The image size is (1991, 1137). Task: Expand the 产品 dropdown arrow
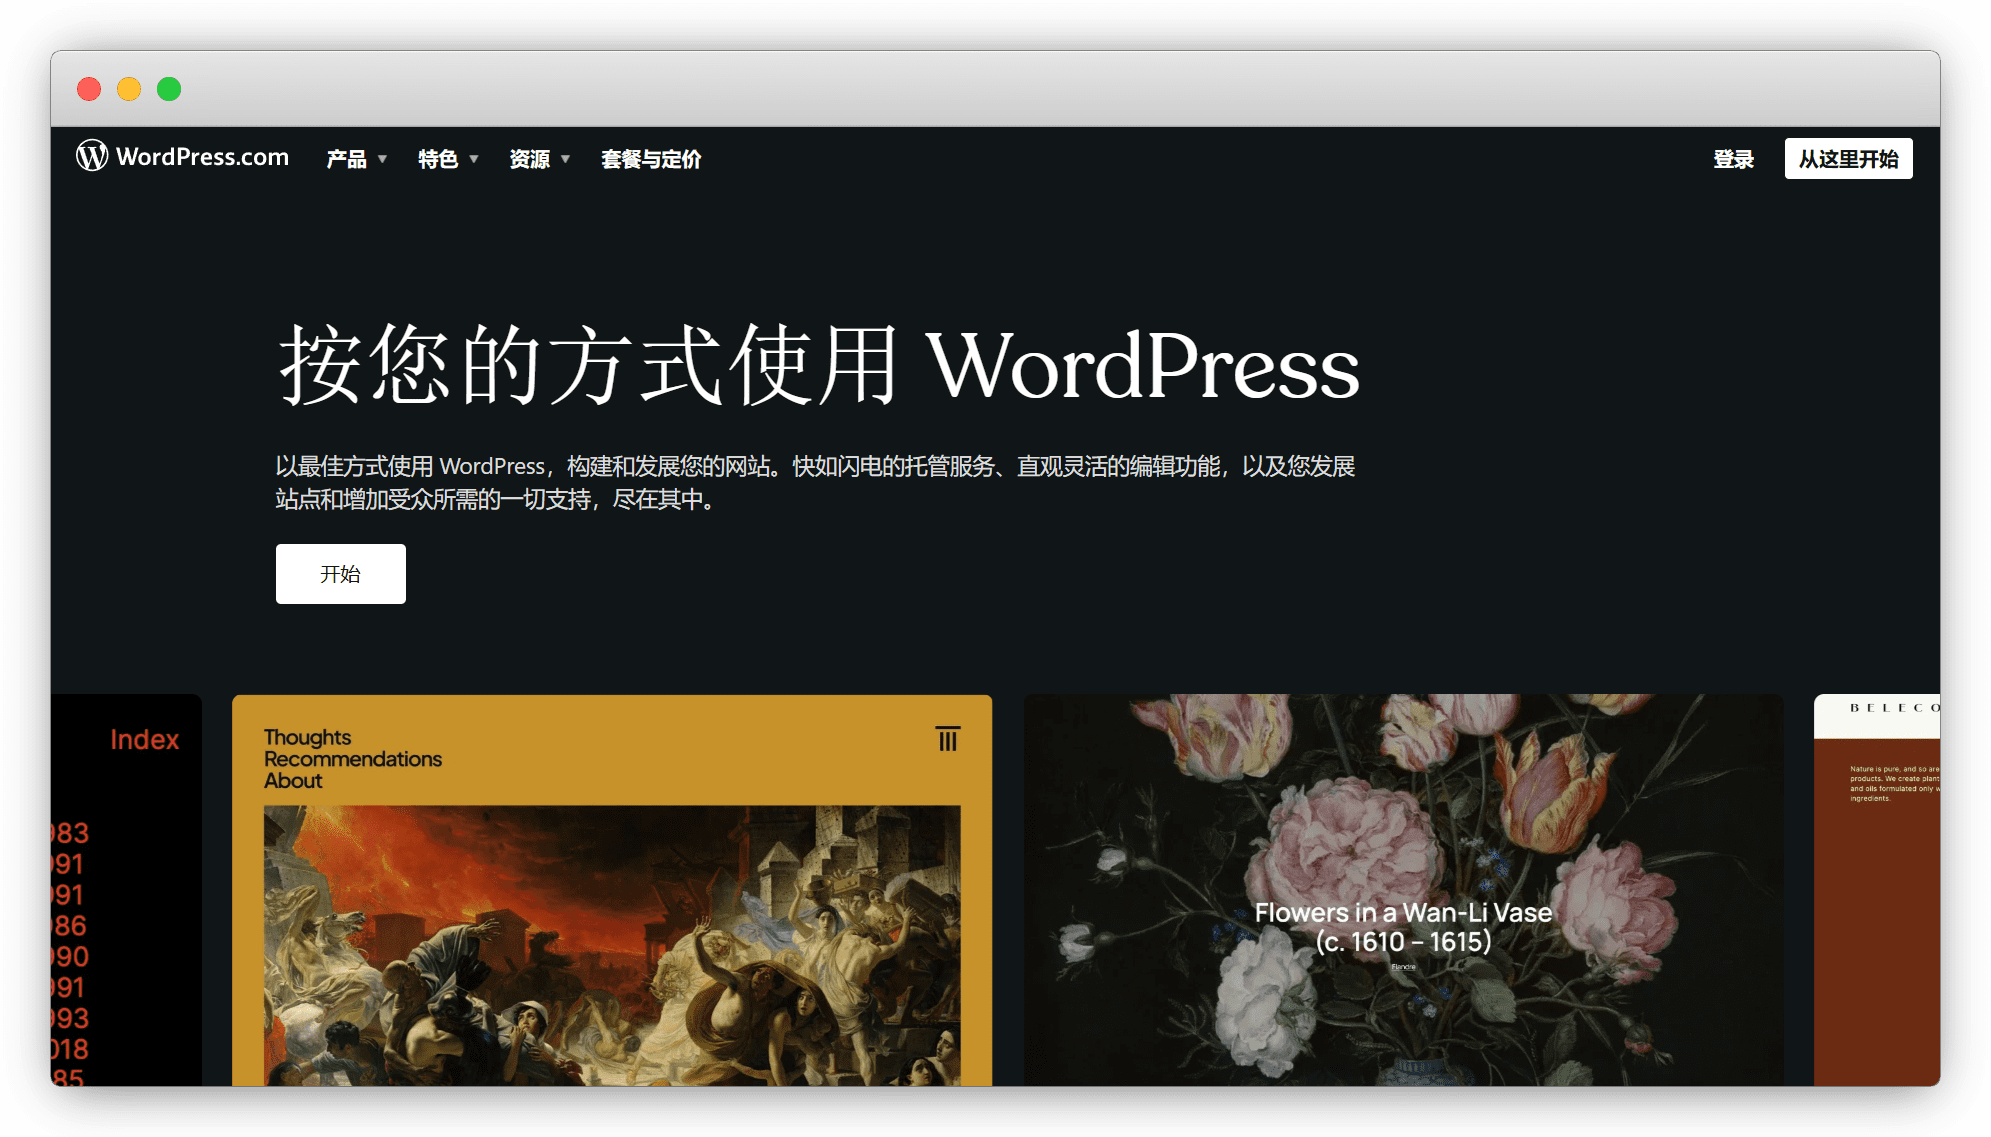point(382,159)
